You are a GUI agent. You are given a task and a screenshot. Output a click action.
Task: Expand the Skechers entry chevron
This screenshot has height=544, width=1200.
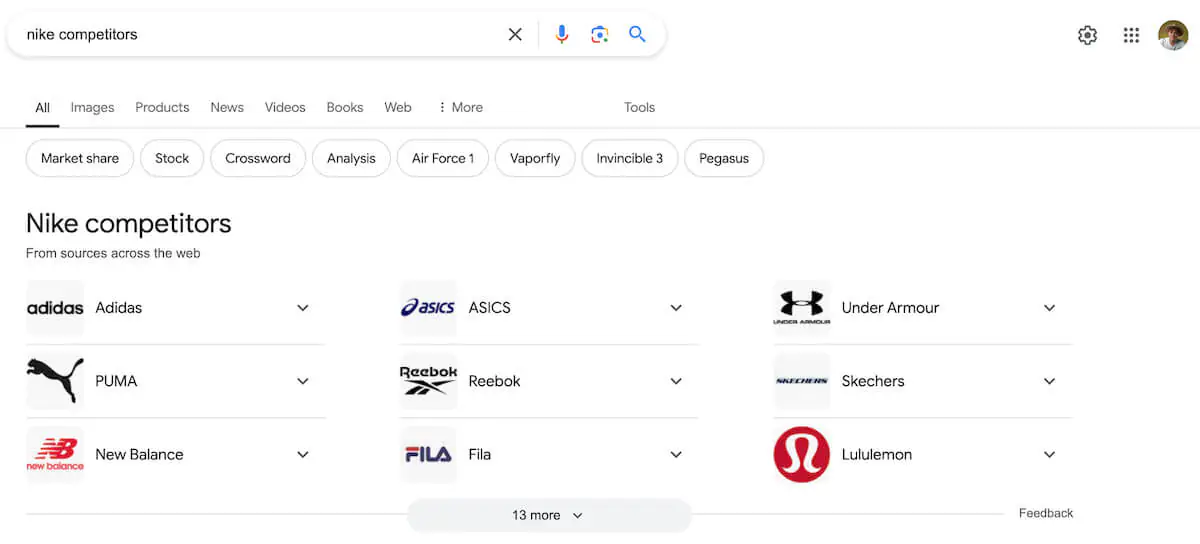coord(1049,381)
